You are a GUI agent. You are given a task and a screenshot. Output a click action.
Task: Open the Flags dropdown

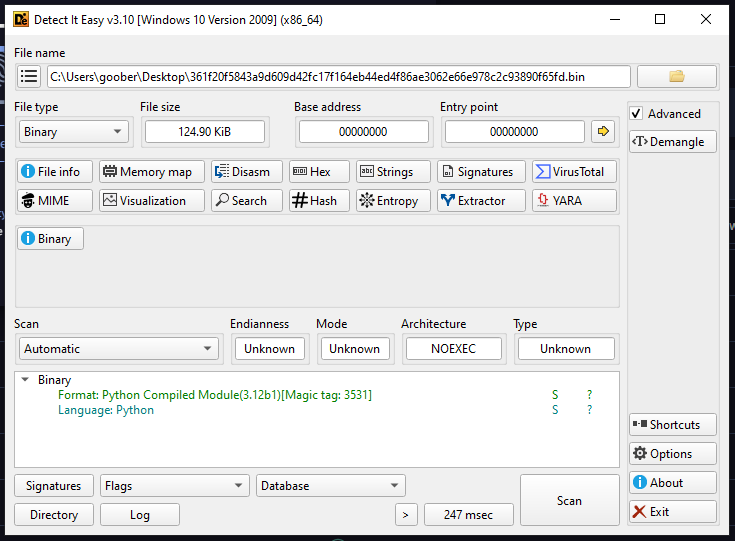pyautogui.click(x=174, y=486)
